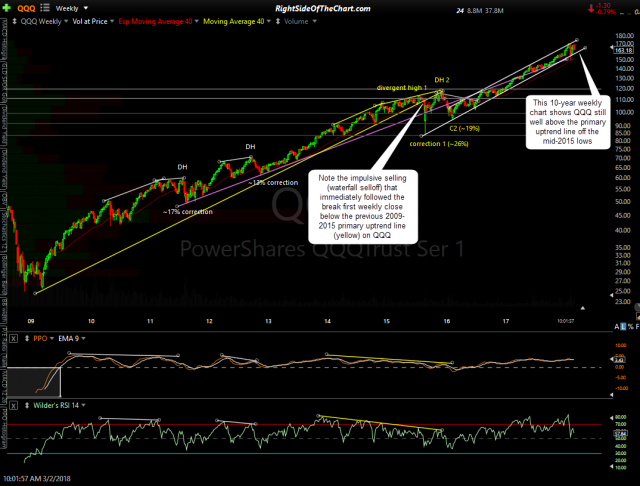The image size is (640, 486).
Task: Click the 'divergent high 1' label
Action: [x=402, y=88]
